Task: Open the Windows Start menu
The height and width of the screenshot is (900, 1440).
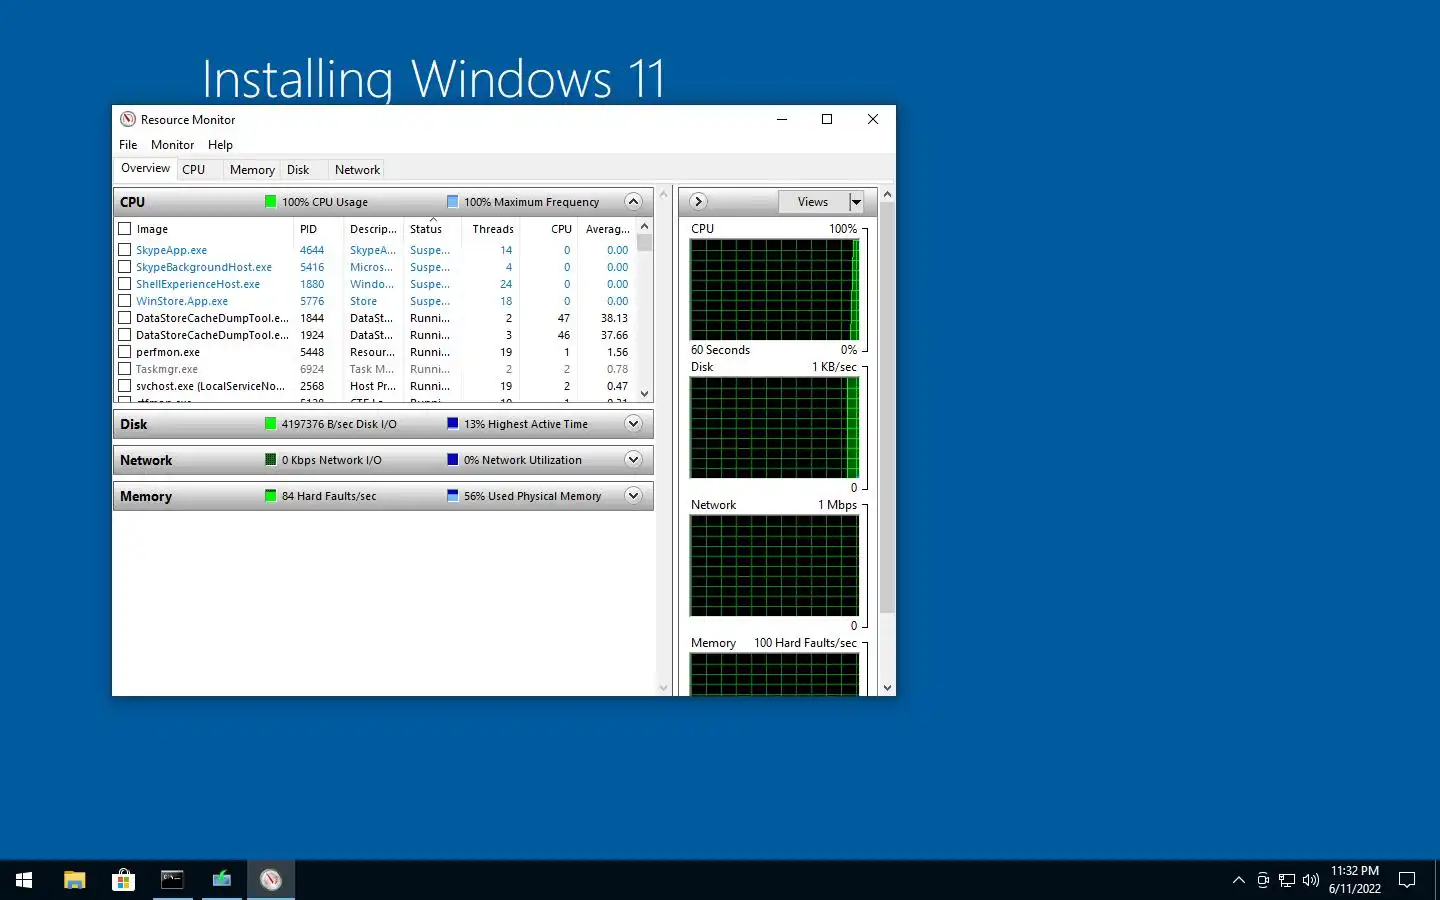Action: click(24, 880)
